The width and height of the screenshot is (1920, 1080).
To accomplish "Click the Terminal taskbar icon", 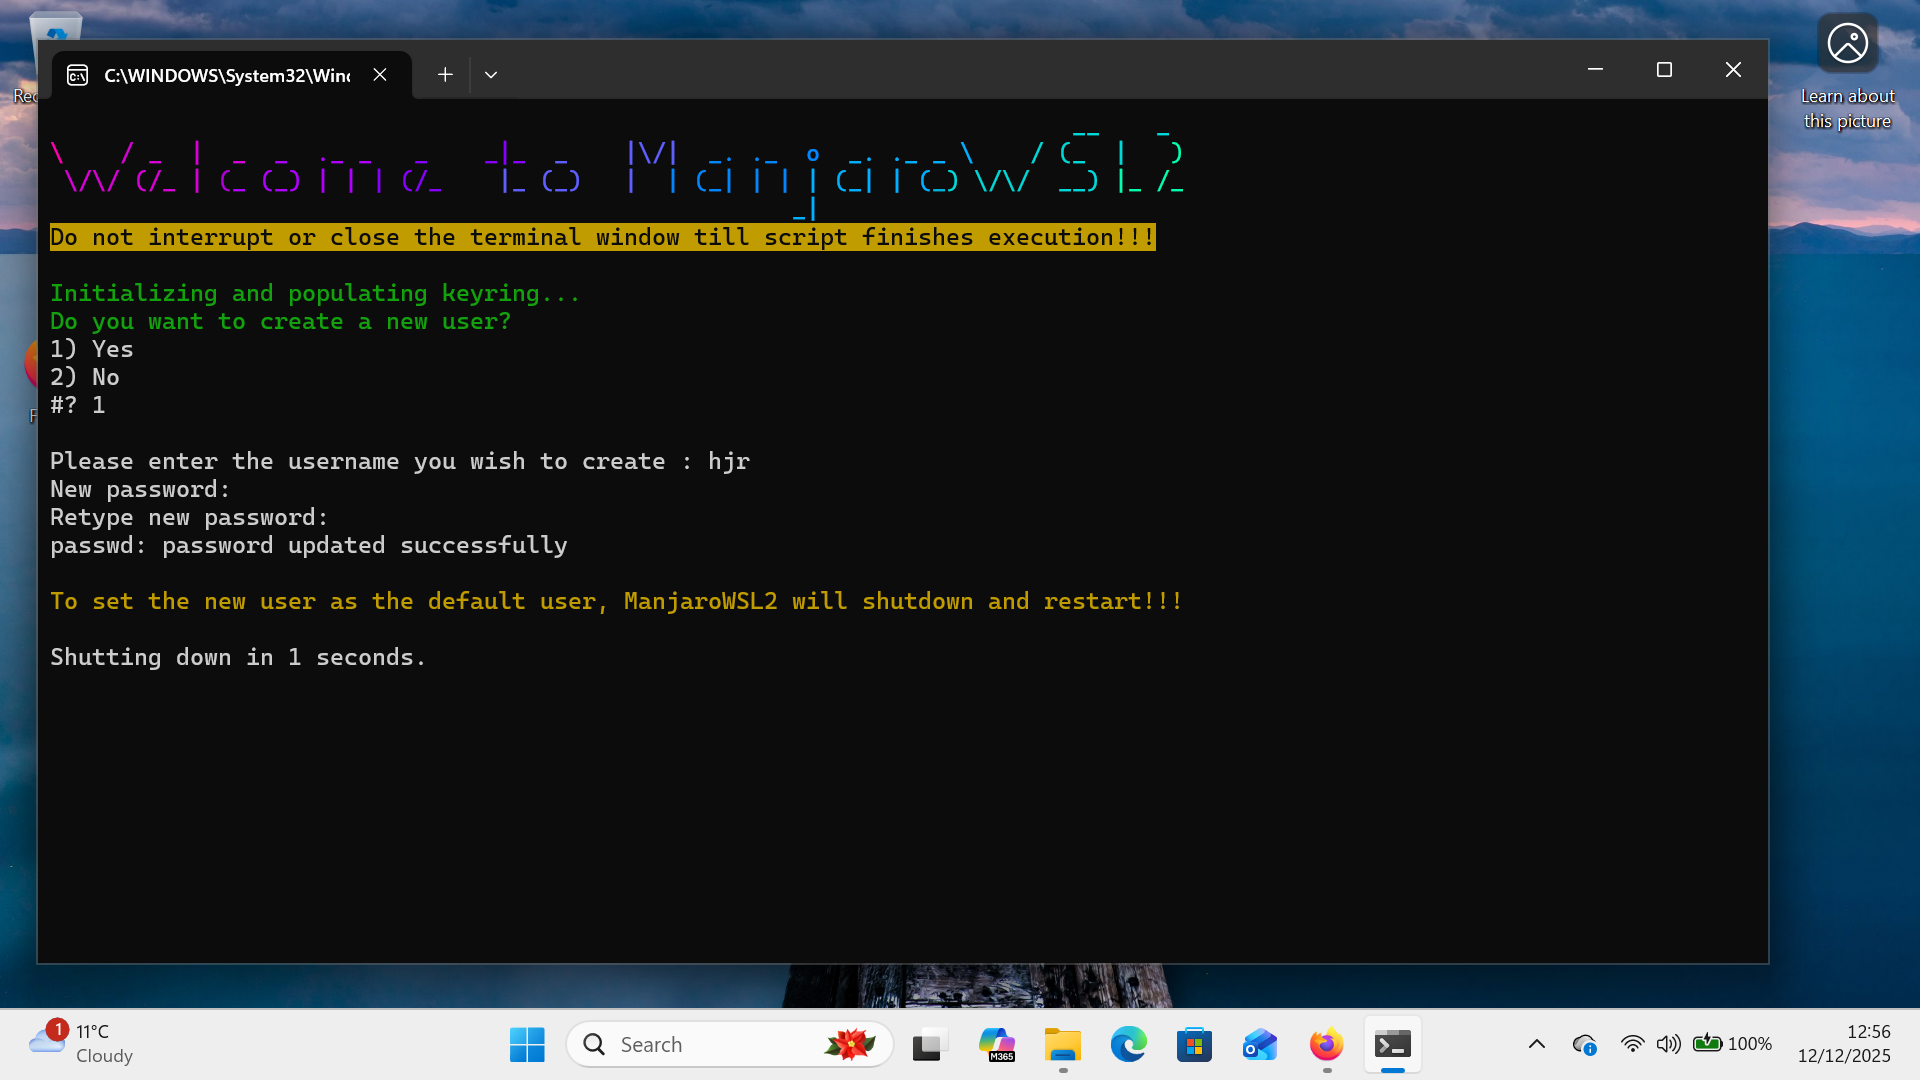I will tap(1393, 1045).
